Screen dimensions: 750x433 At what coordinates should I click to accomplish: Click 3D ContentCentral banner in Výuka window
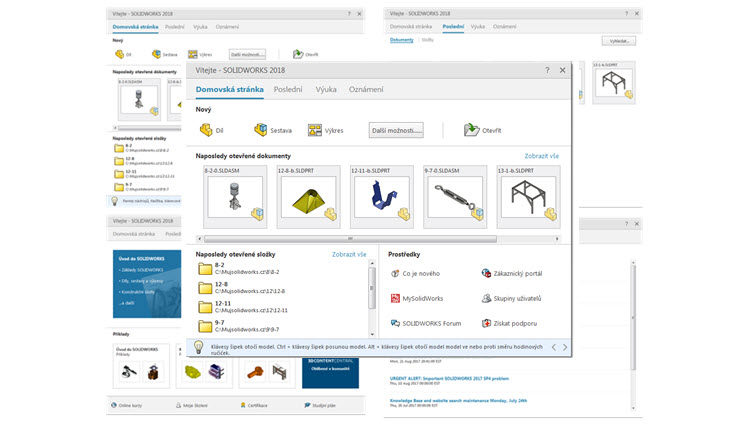tap(330, 373)
